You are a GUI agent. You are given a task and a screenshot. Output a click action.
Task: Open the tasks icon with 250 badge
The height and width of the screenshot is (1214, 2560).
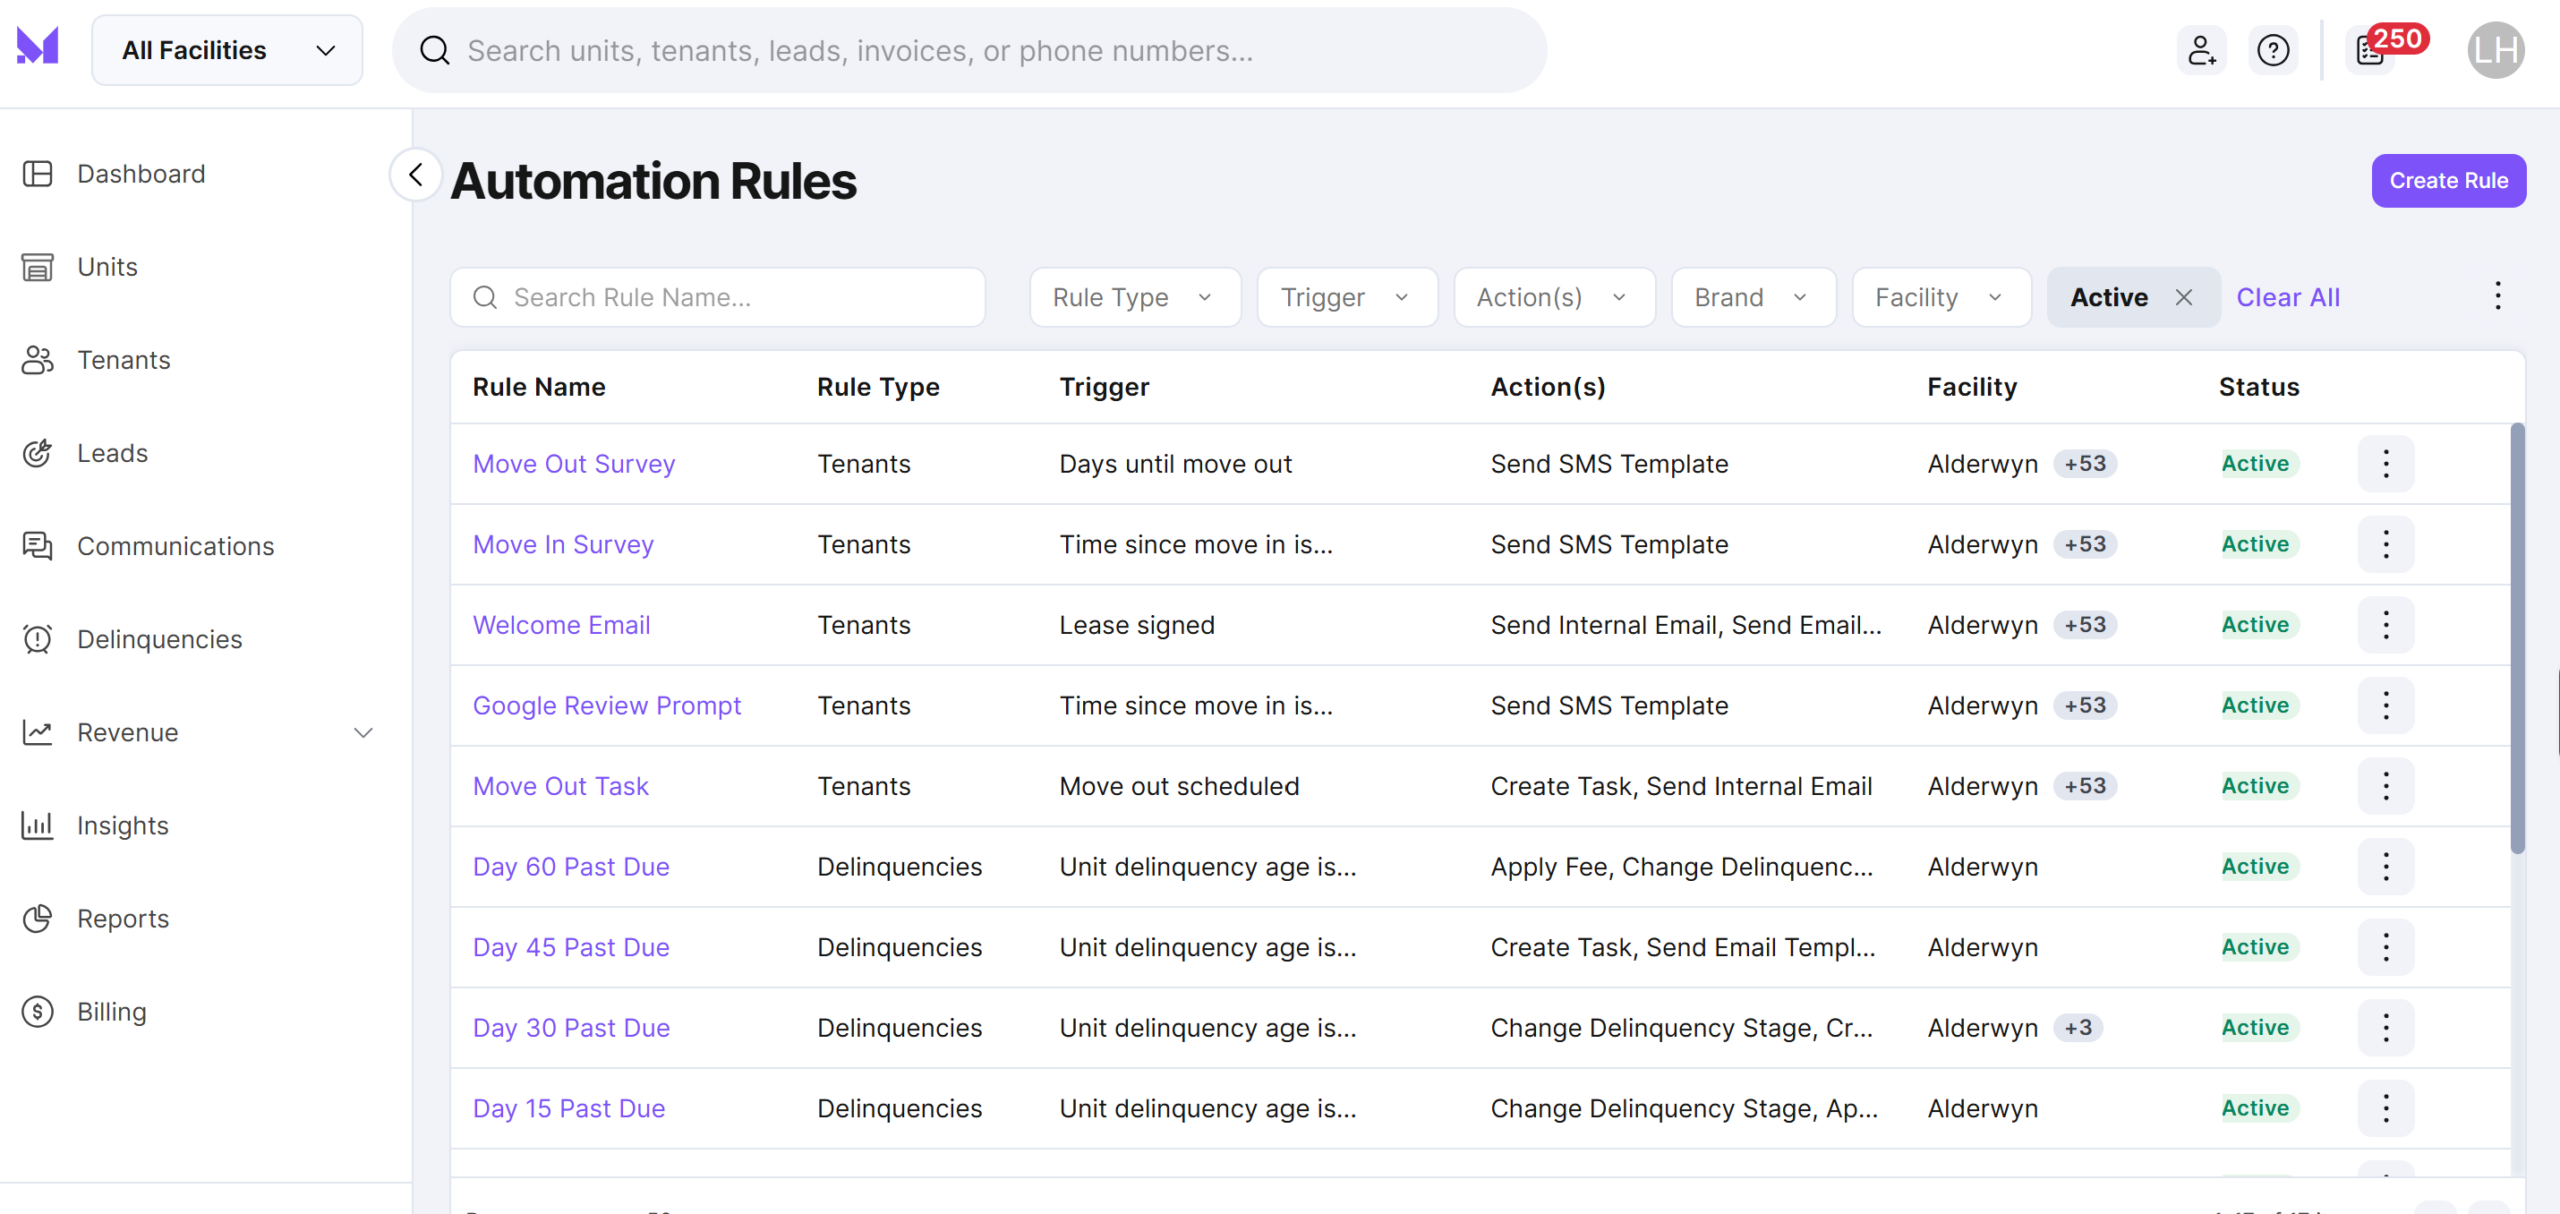2371,50
